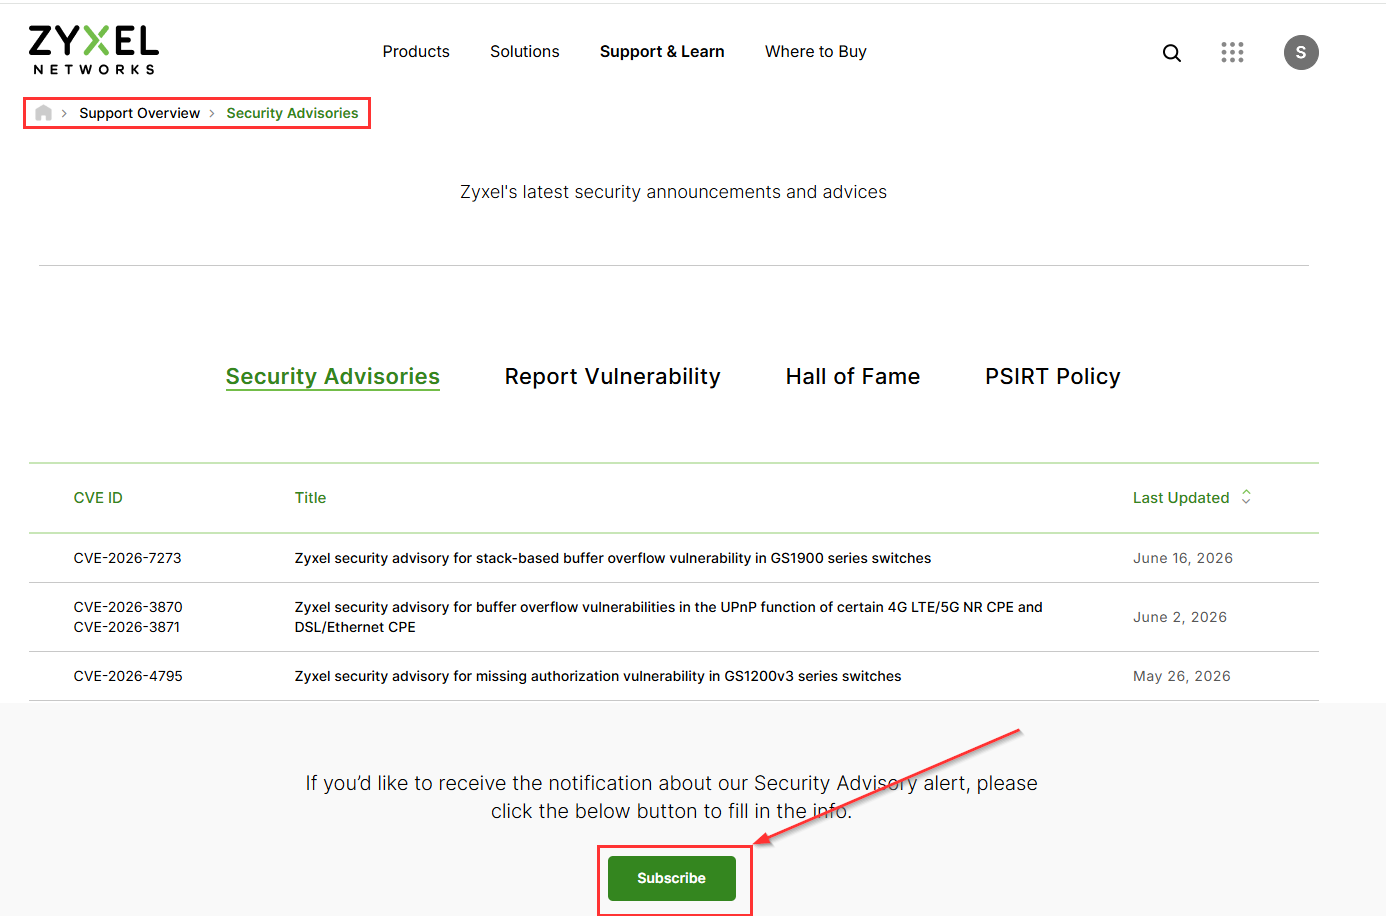The image size is (1386, 916).
Task: Click the Last Updated column header
Action: coord(1181,498)
